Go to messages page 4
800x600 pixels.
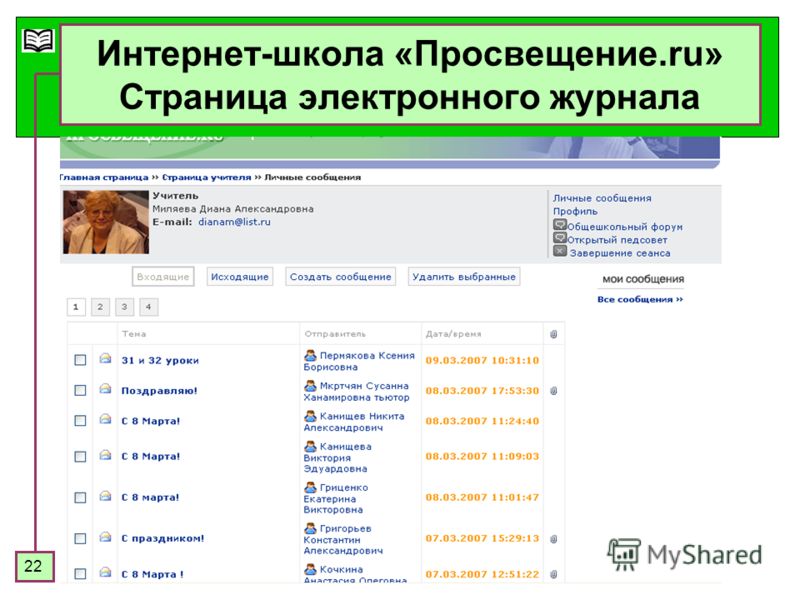(x=148, y=307)
